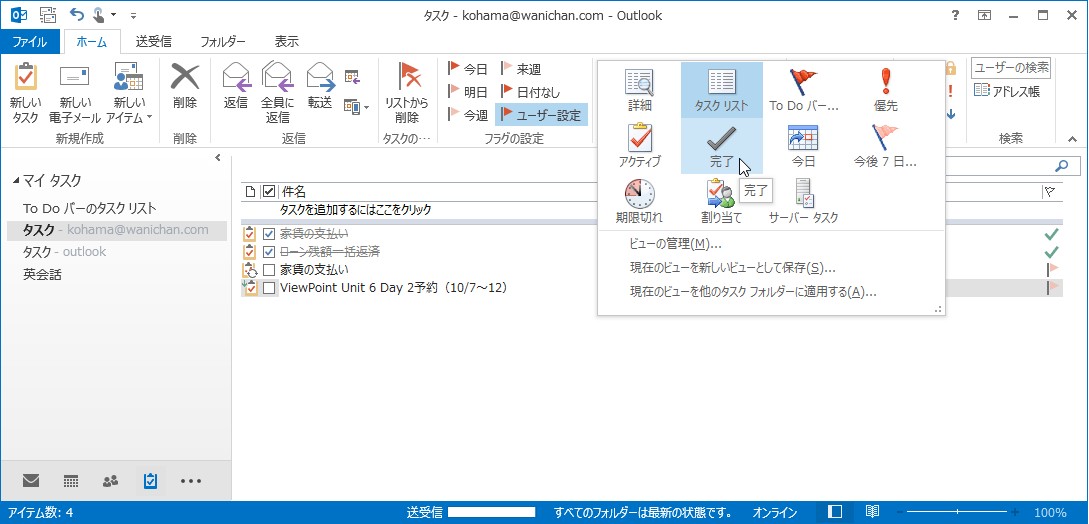Screen dimensions: 1089x524
Task: Choose the 今後 7 日 view
Action: pyautogui.click(x=886, y=146)
